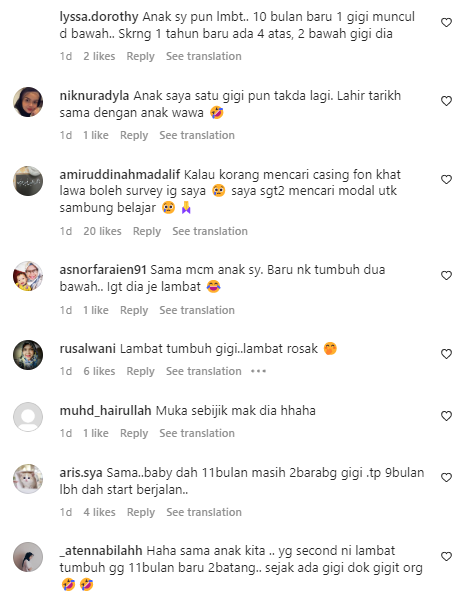Like rusalwani's comment heart icon
The image size is (462, 601).
point(446,354)
